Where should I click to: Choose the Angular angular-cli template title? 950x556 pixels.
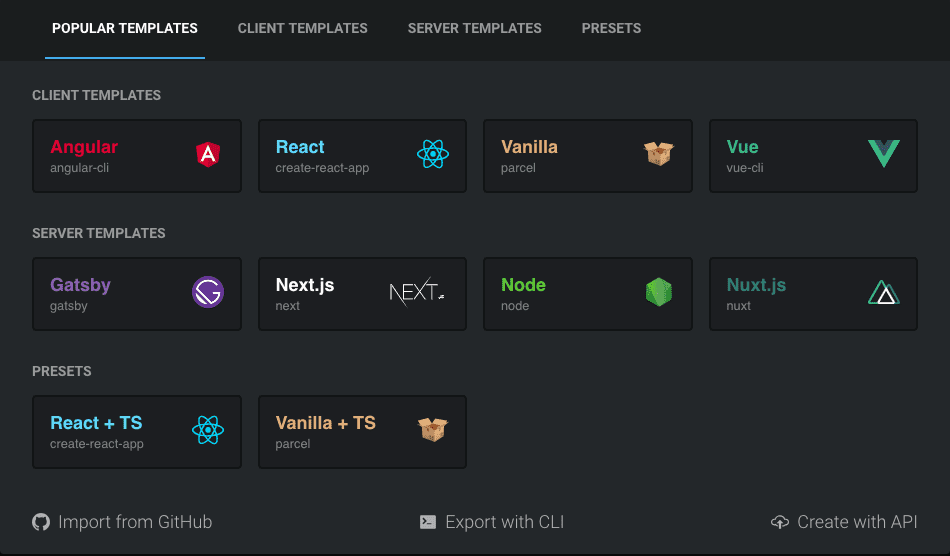[84, 147]
